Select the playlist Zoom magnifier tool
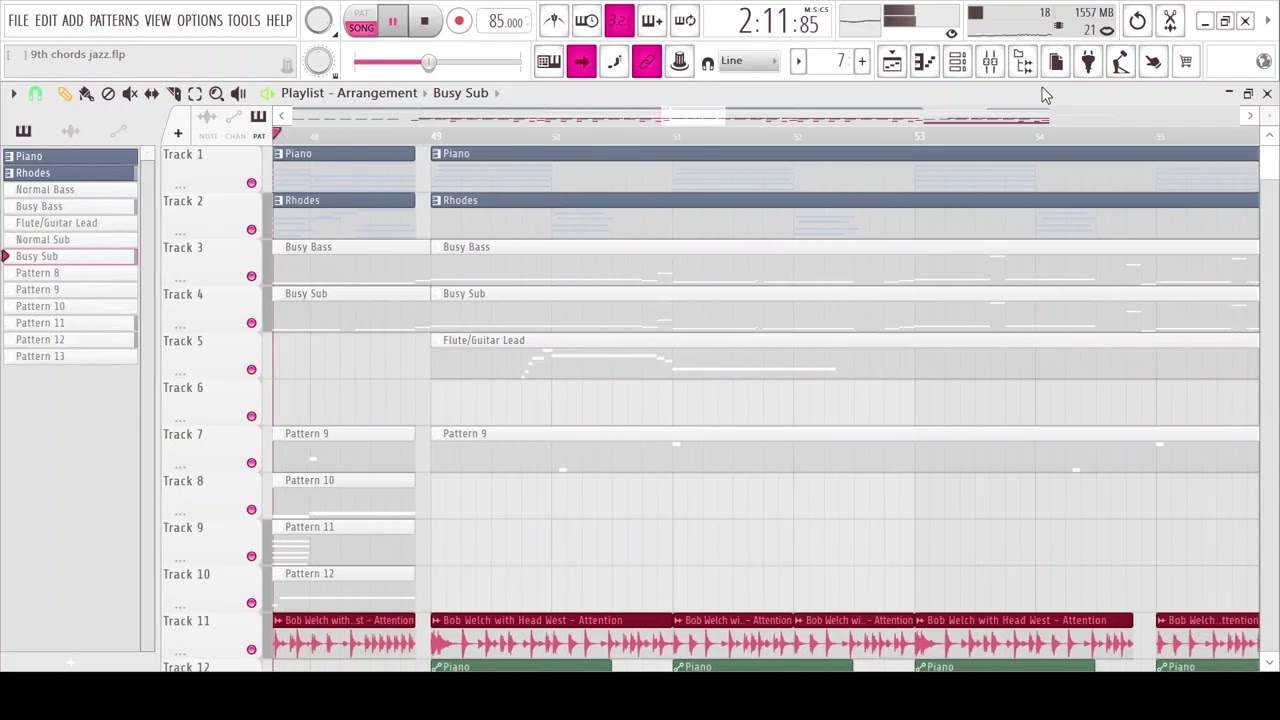The height and width of the screenshot is (720, 1280). (216, 93)
